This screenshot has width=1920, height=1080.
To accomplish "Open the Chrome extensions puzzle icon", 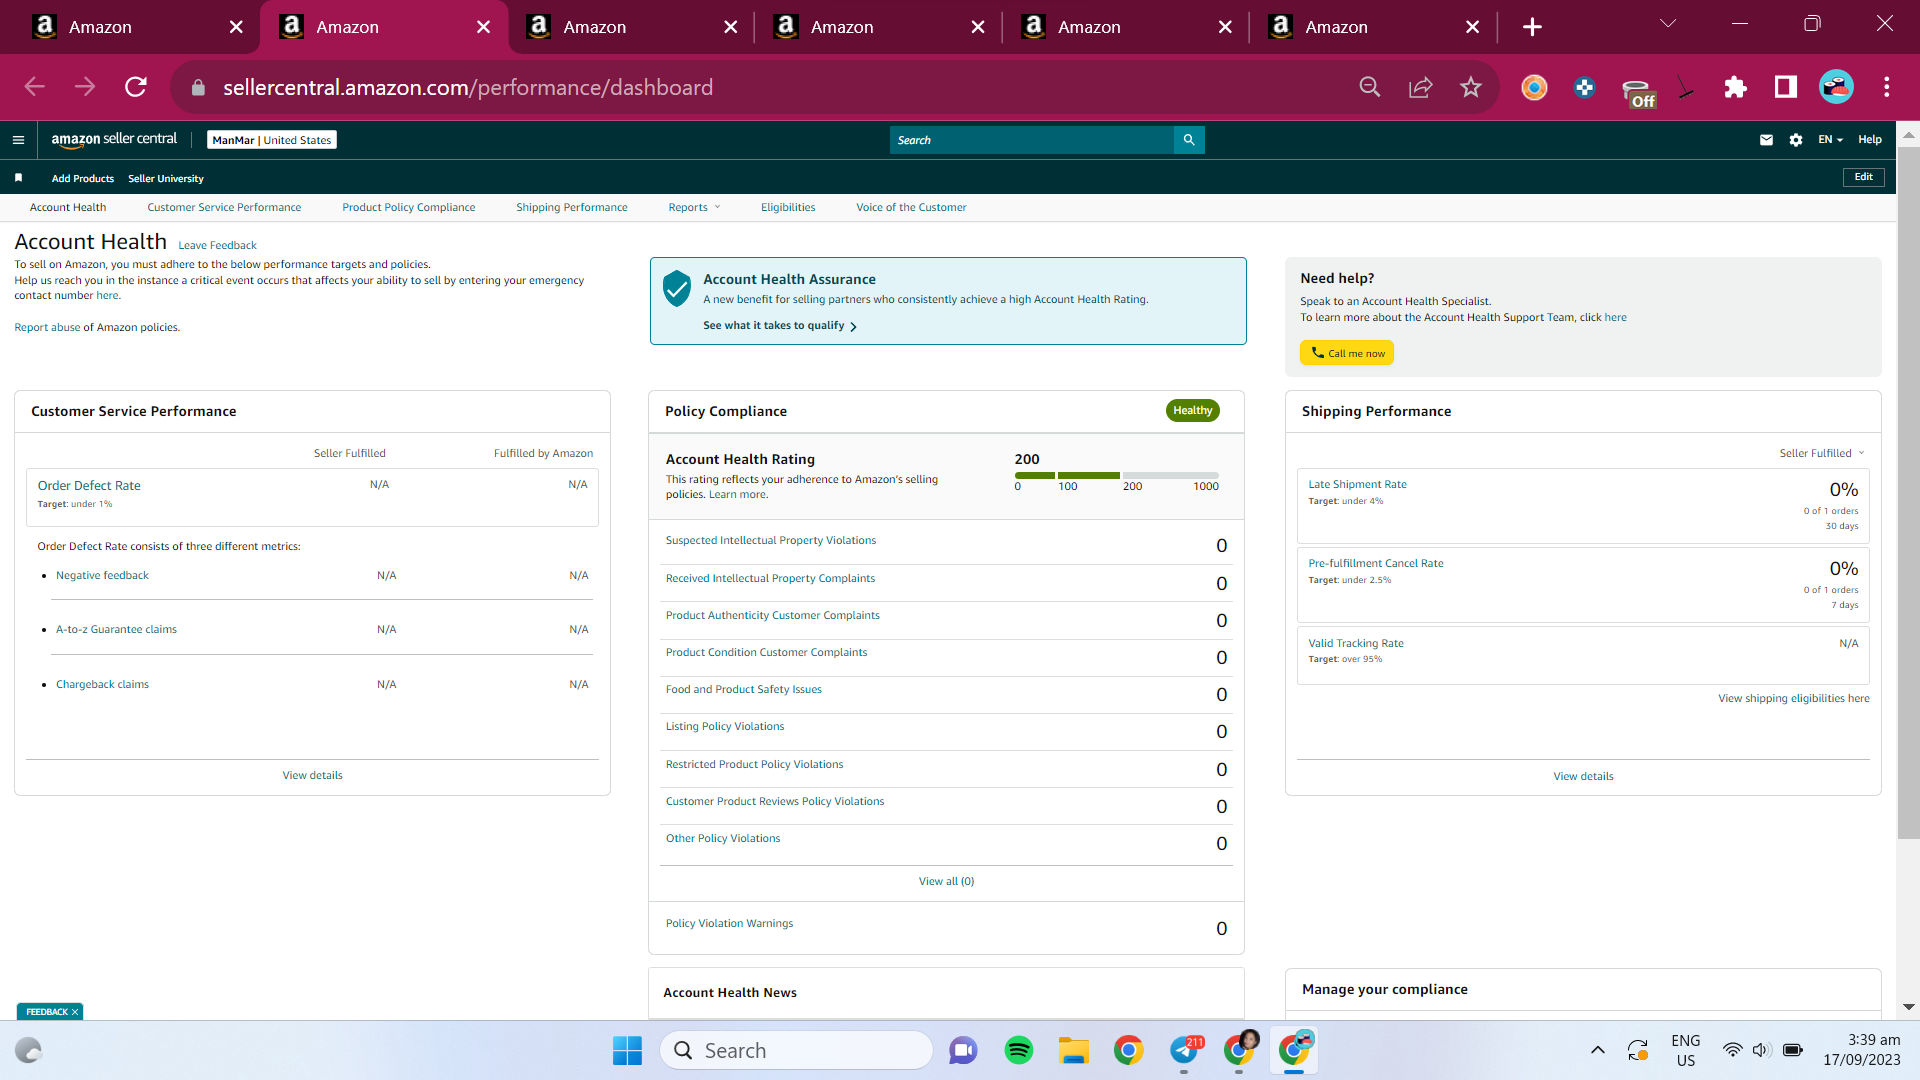I will coord(1736,87).
